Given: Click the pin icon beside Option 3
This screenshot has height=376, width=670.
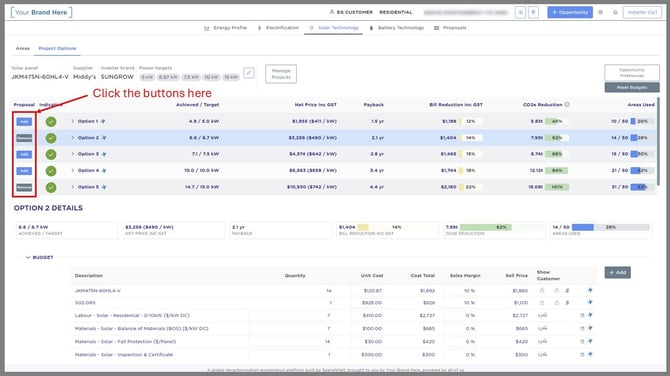Looking at the screenshot, I should tap(103, 154).
